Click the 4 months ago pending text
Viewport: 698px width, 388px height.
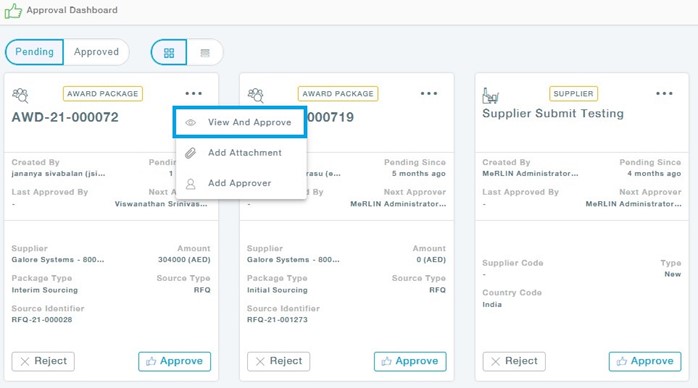(x=654, y=174)
